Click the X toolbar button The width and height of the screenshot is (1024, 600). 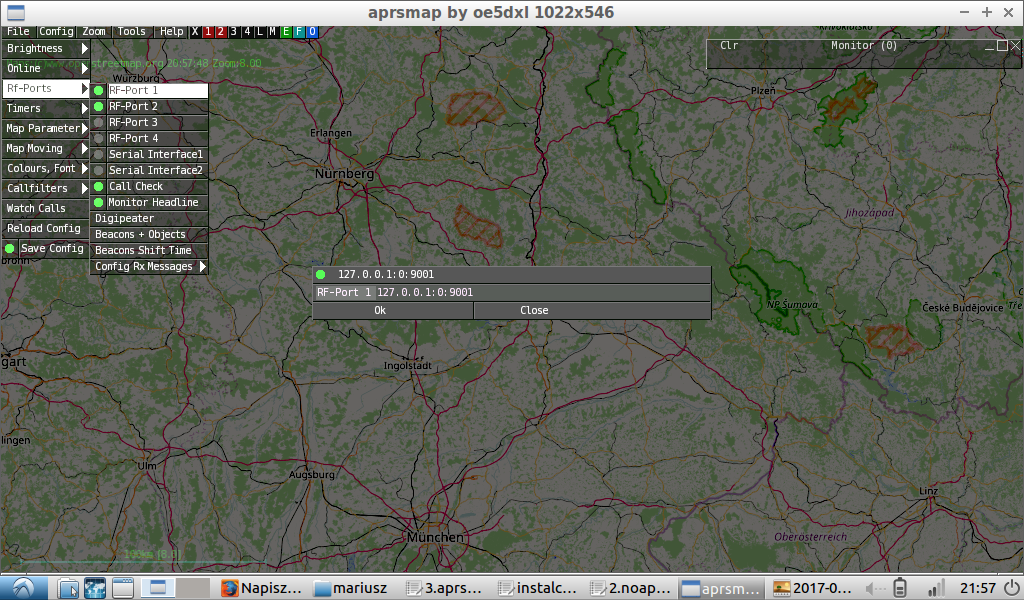195,31
